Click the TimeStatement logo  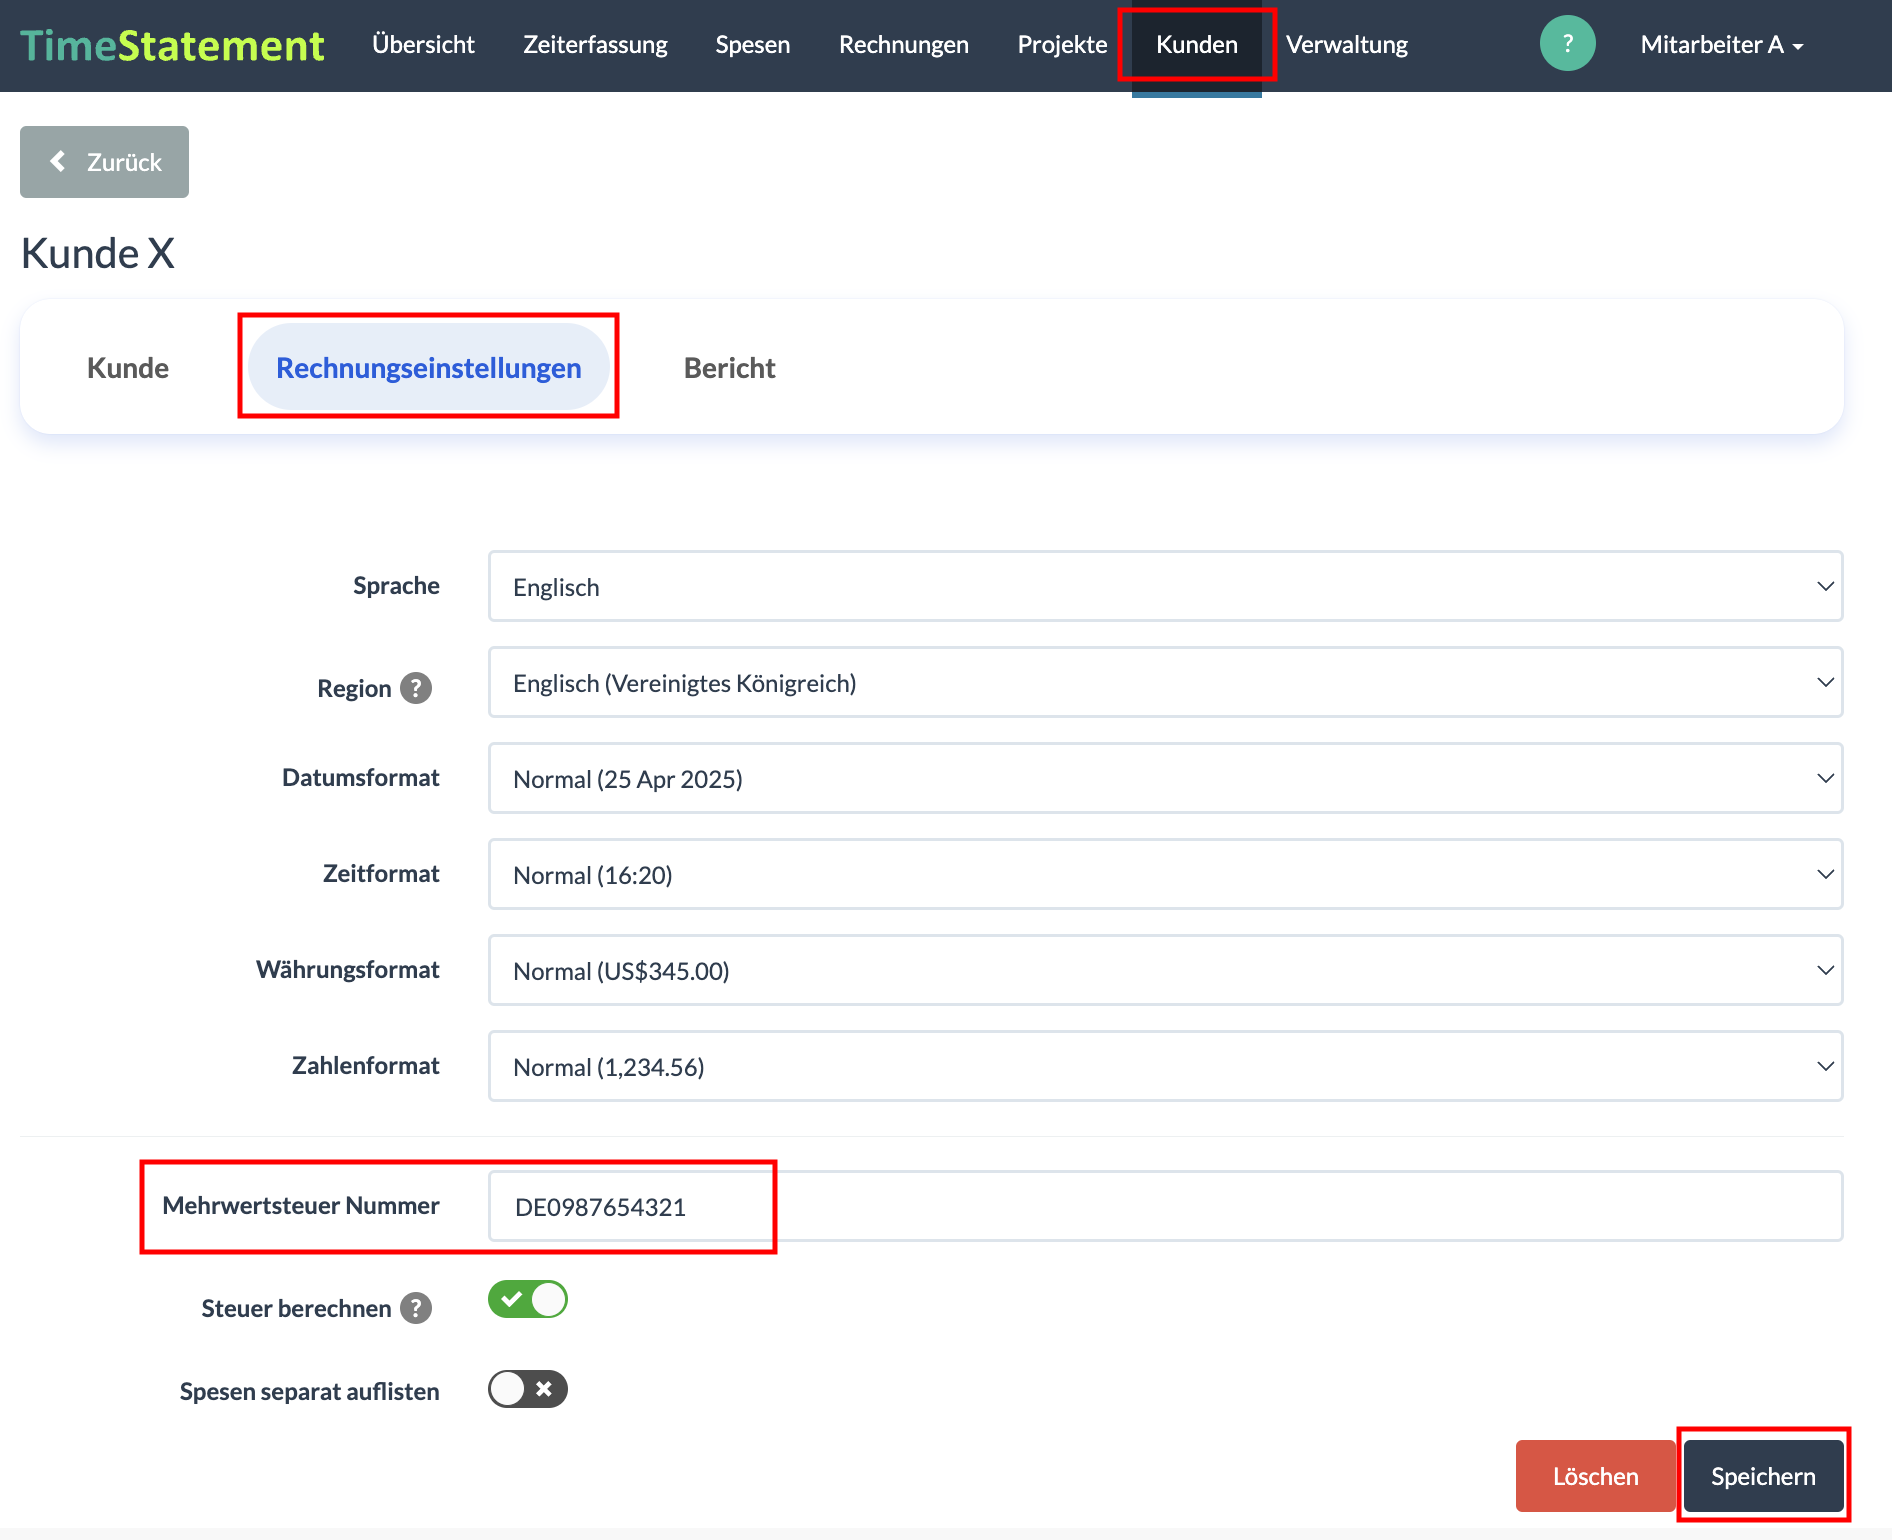[172, 45]
